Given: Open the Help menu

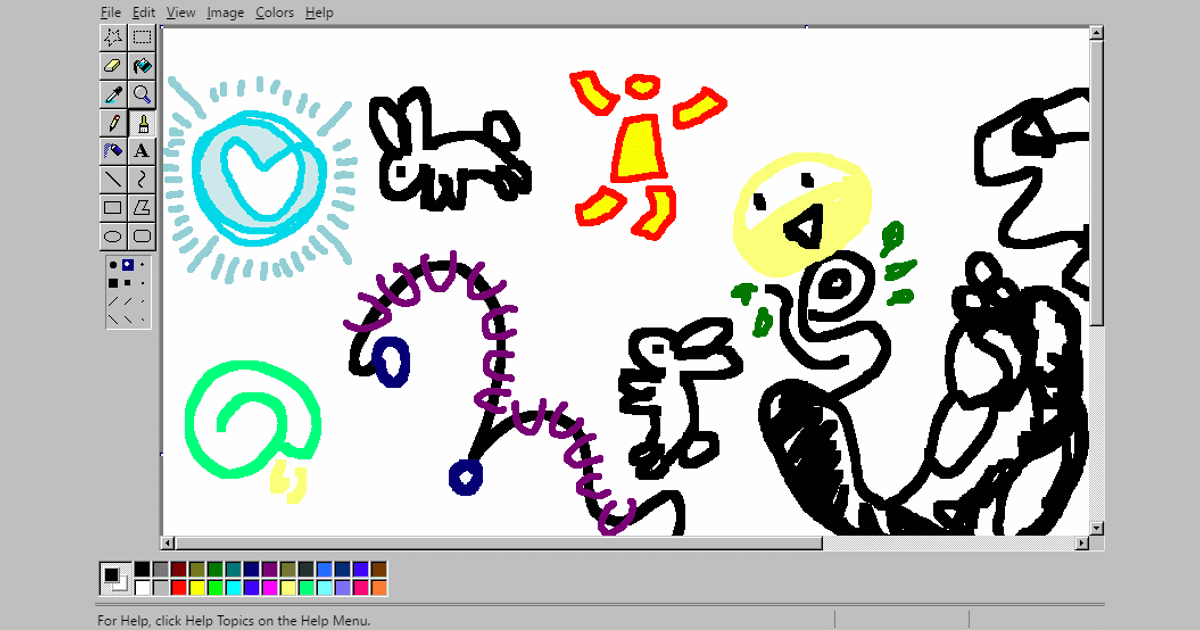Looking at the screenshot, I should click(319, 12).
